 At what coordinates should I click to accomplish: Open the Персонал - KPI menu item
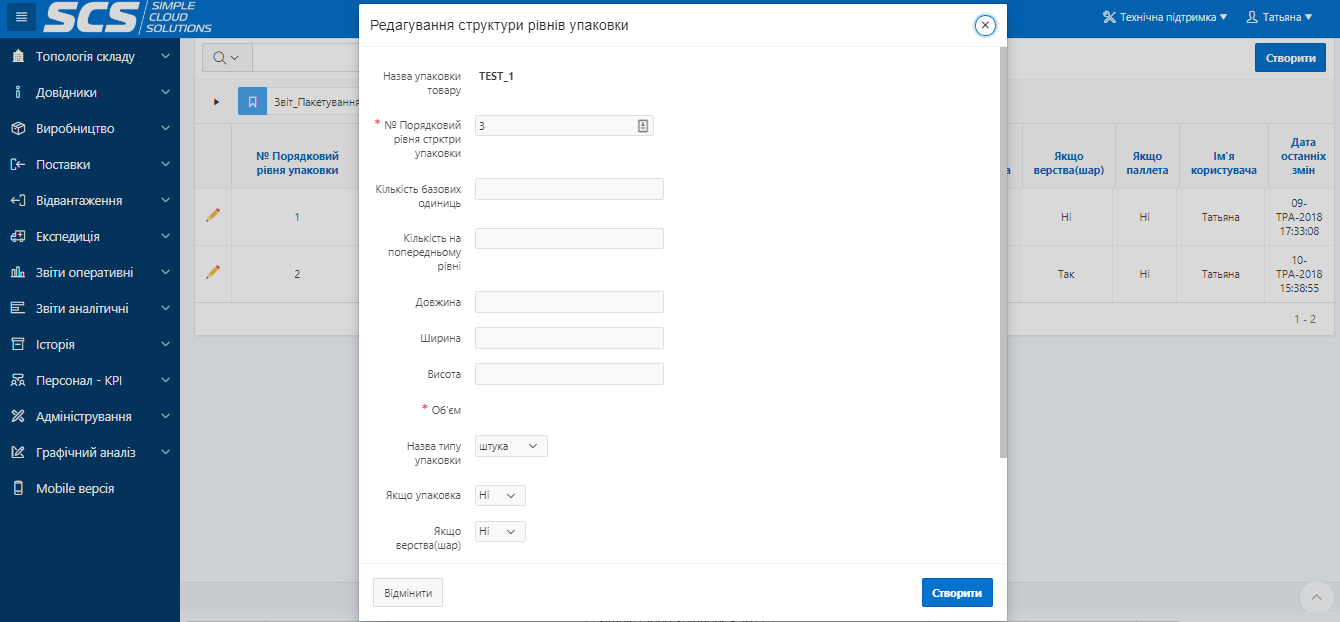point(90,381)
